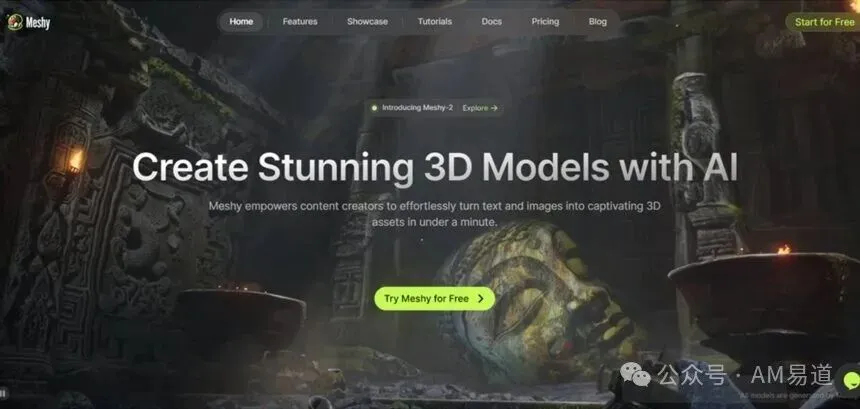
Task: View the Pricing page
Action: pyautogui.click(x=545, y=22)
